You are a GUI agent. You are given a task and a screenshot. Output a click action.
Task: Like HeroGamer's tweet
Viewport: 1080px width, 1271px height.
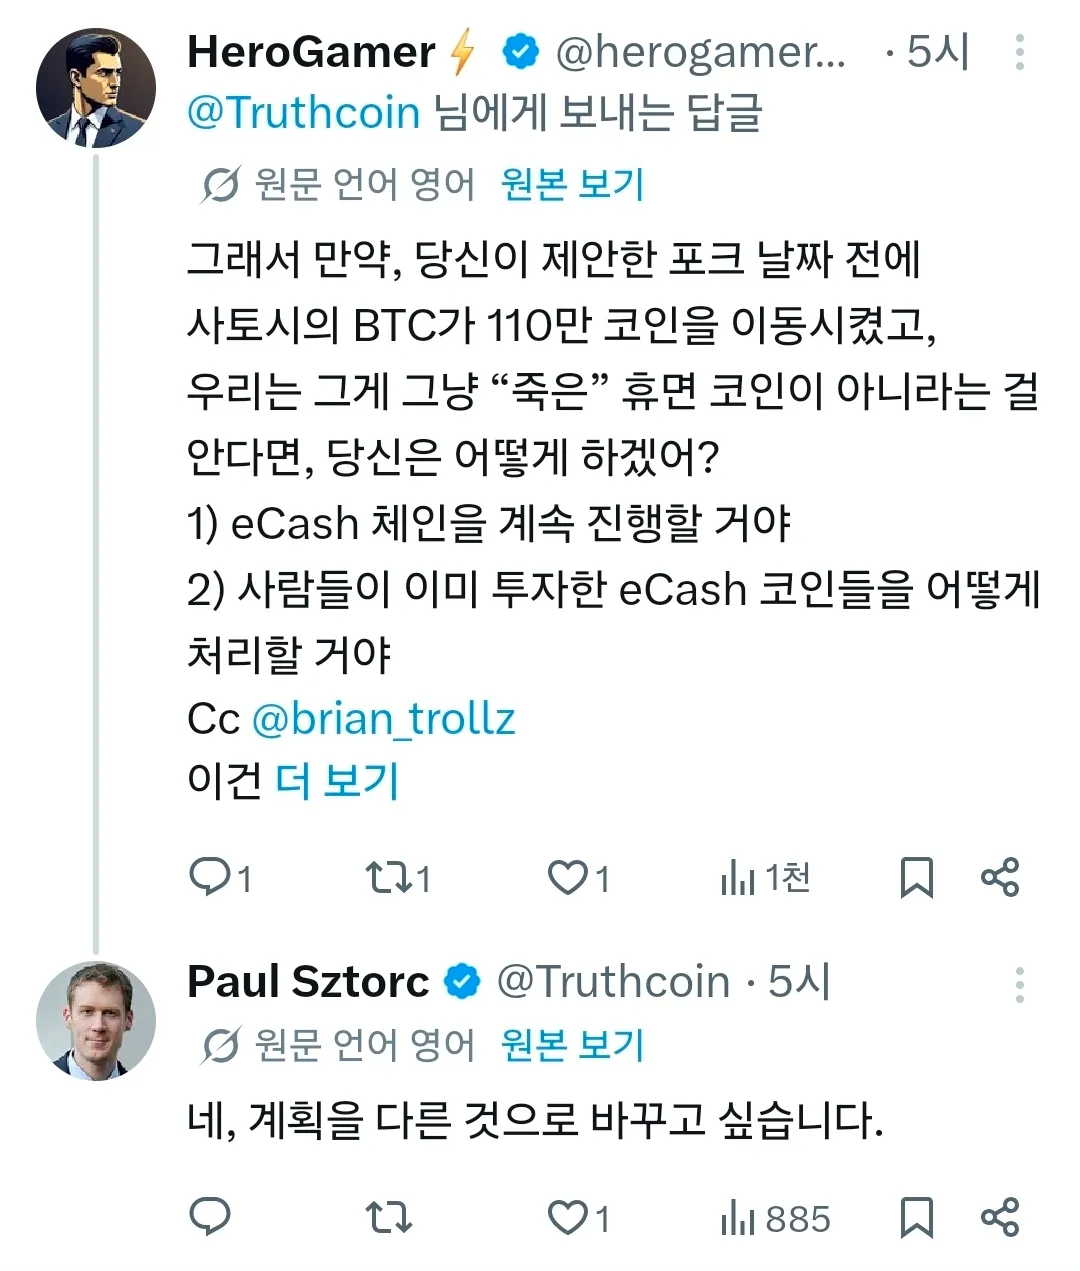[568, 877]
